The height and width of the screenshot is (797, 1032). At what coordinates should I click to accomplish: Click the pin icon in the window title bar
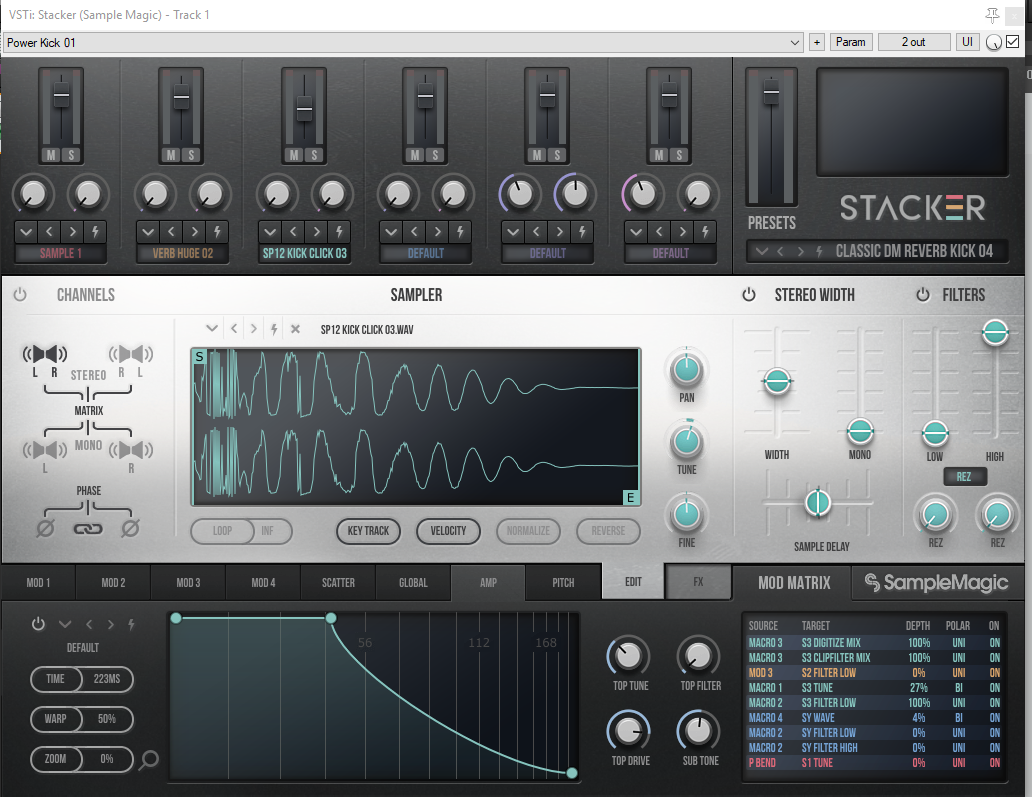992,15
